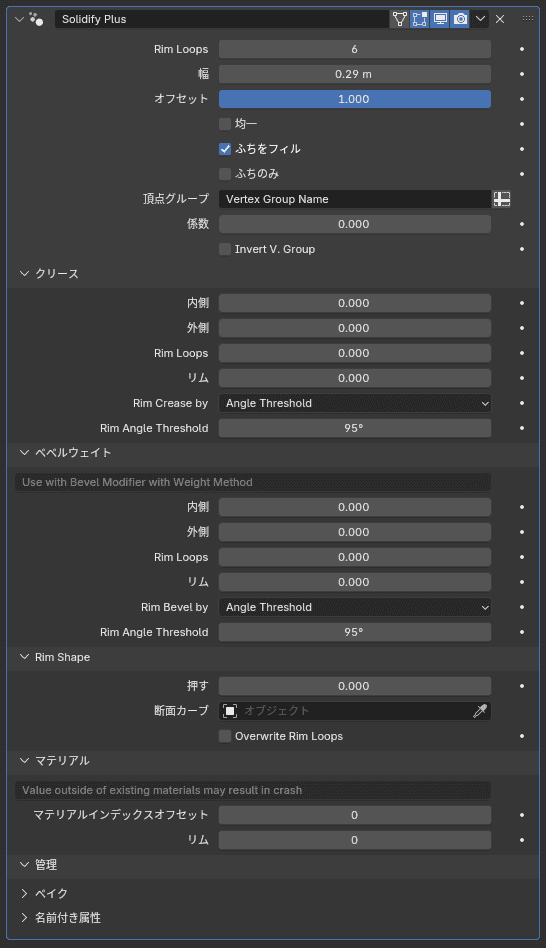Enable the 均一 checkbox
Viewport: 546px width, 948px height.
[x=225, y=124]
